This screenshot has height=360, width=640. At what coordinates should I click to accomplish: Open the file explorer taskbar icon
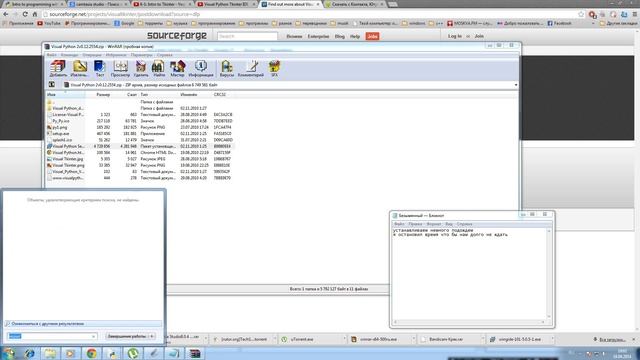tap(50, 353)
